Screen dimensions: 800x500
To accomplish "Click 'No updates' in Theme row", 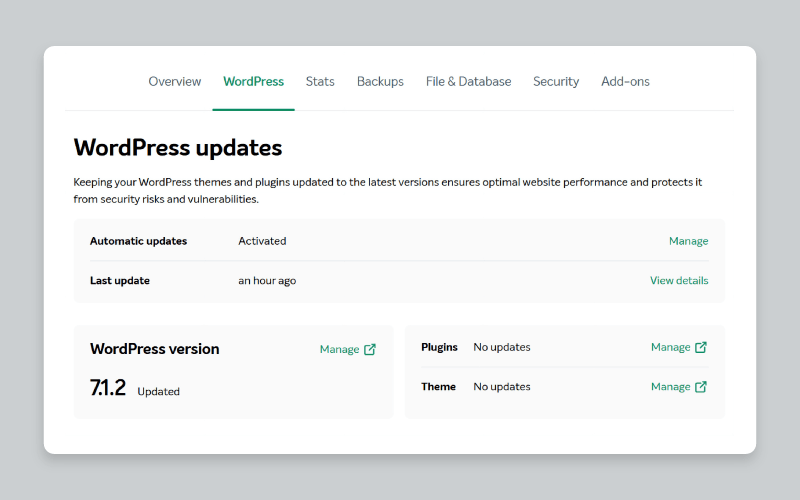I will [x=502, y=387].
